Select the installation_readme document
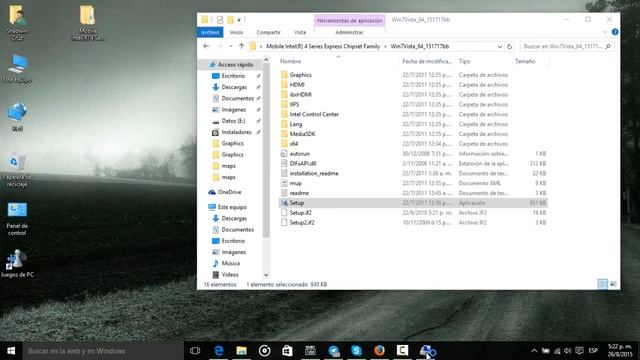Screen dimensions: 640x360 [x=313, y=173]
